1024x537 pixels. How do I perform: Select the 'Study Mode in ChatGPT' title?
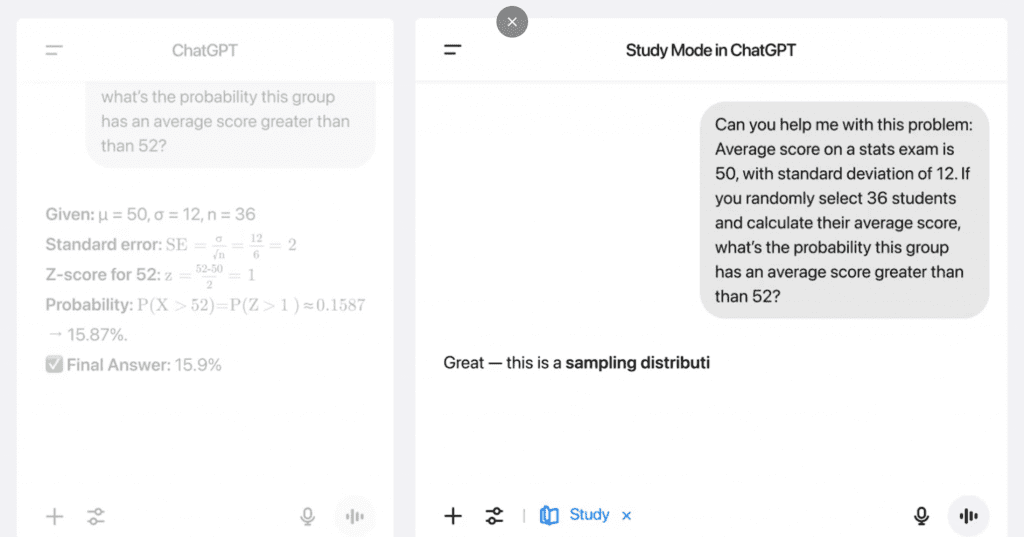tap(711, 50)
